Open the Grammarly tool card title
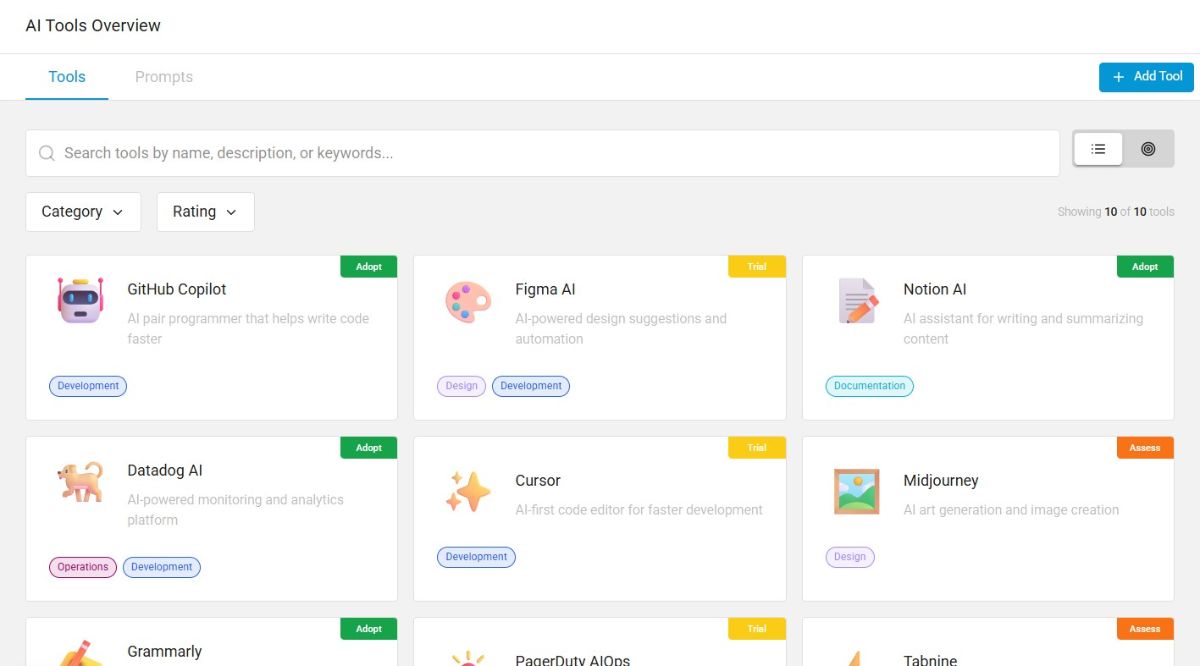The height and width of the screenshot is (666, 1200). click(165, 651)
